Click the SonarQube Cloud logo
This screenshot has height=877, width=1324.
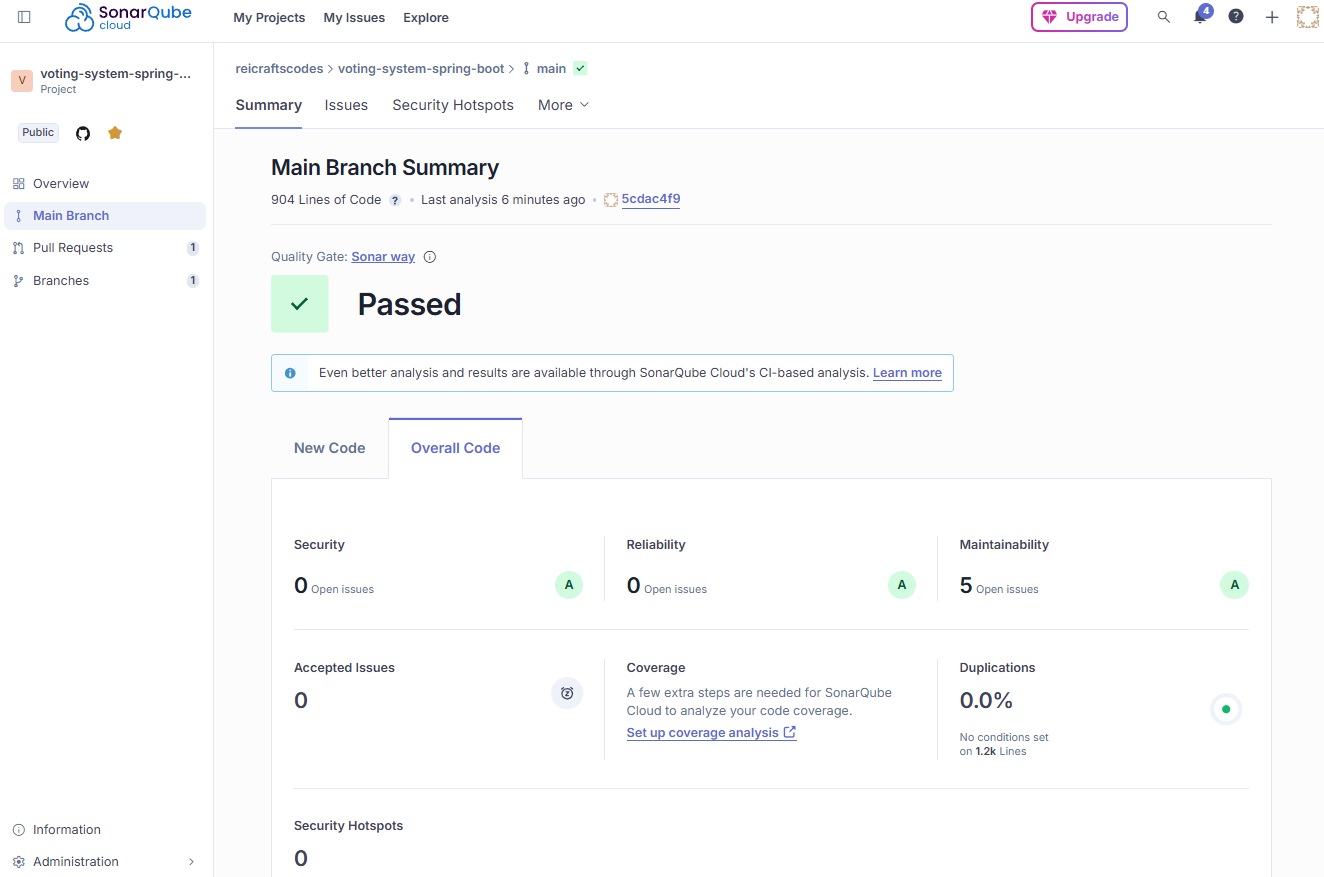pos(127,17)
